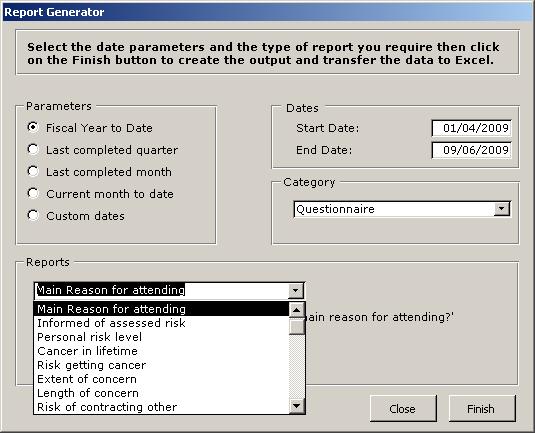Click the Close button

click(x=403, y=408)
